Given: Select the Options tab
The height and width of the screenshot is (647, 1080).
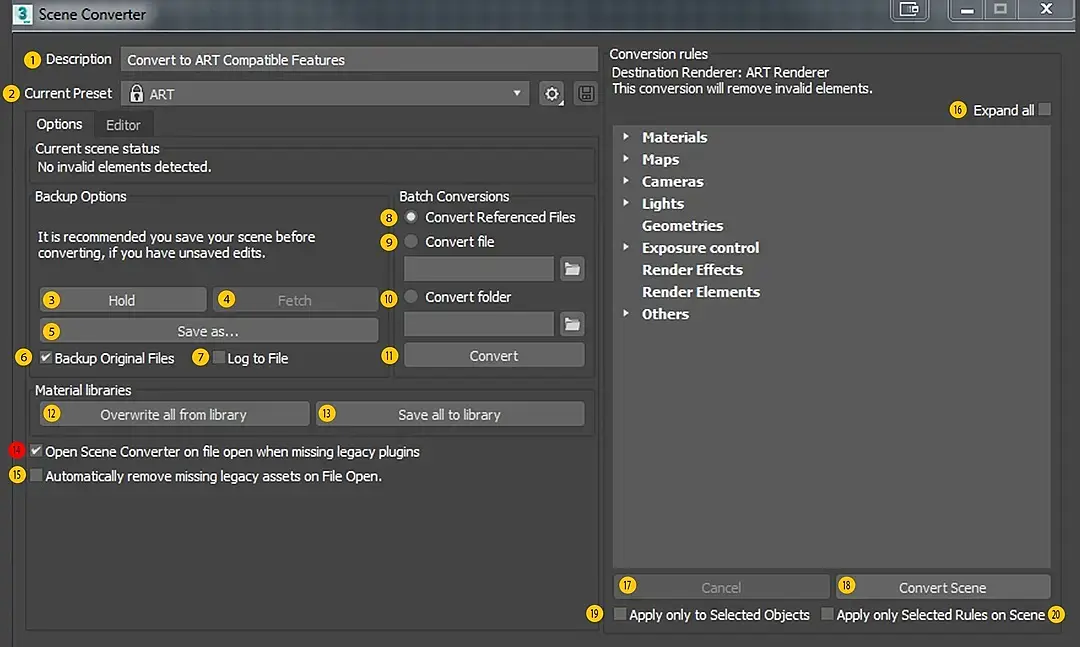Looking at the screenshot, I should (59, 124).
